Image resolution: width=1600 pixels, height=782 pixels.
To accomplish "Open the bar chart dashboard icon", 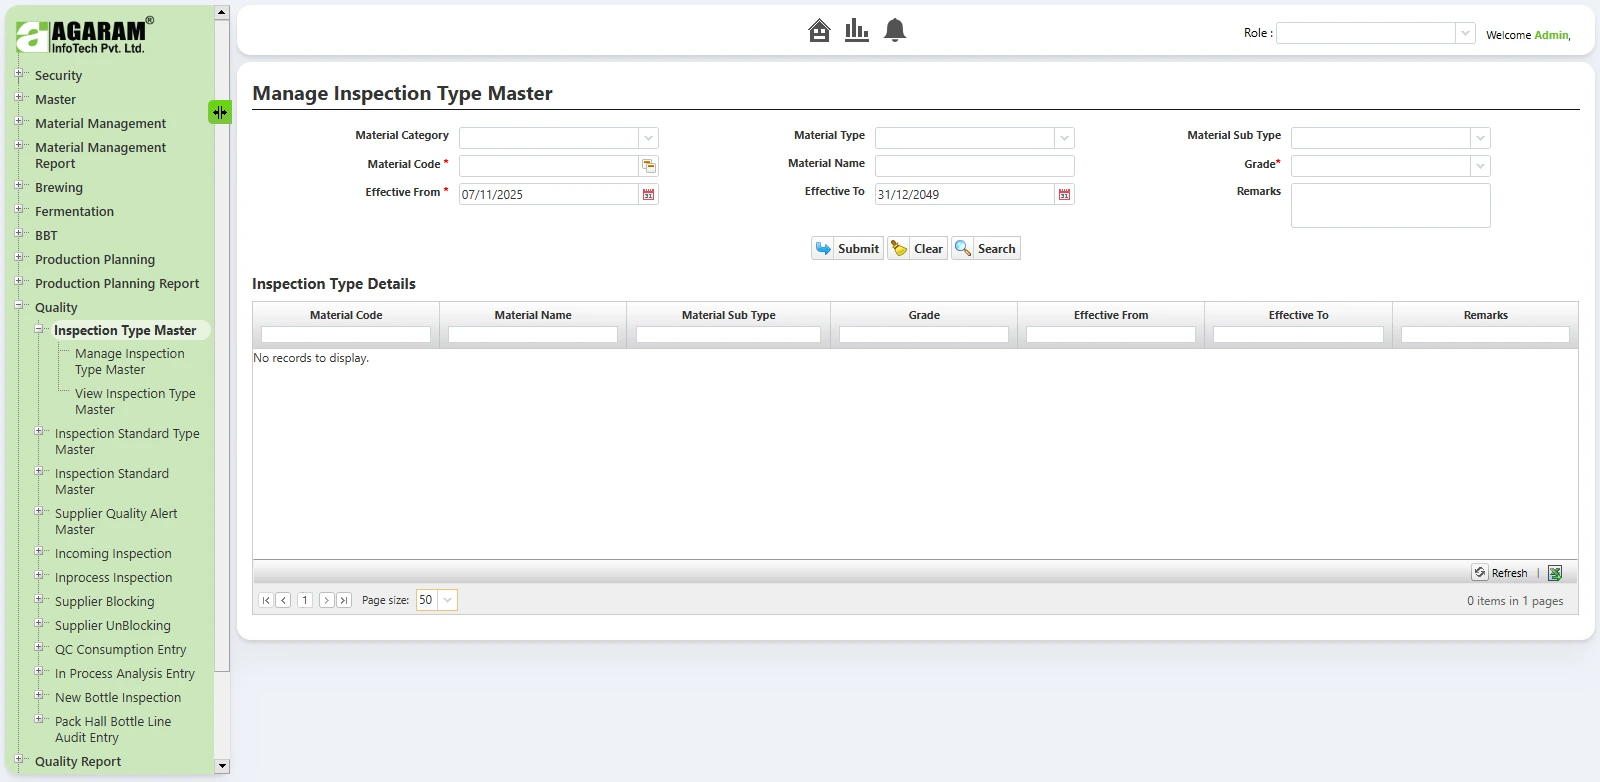I will tap(856, 31).
